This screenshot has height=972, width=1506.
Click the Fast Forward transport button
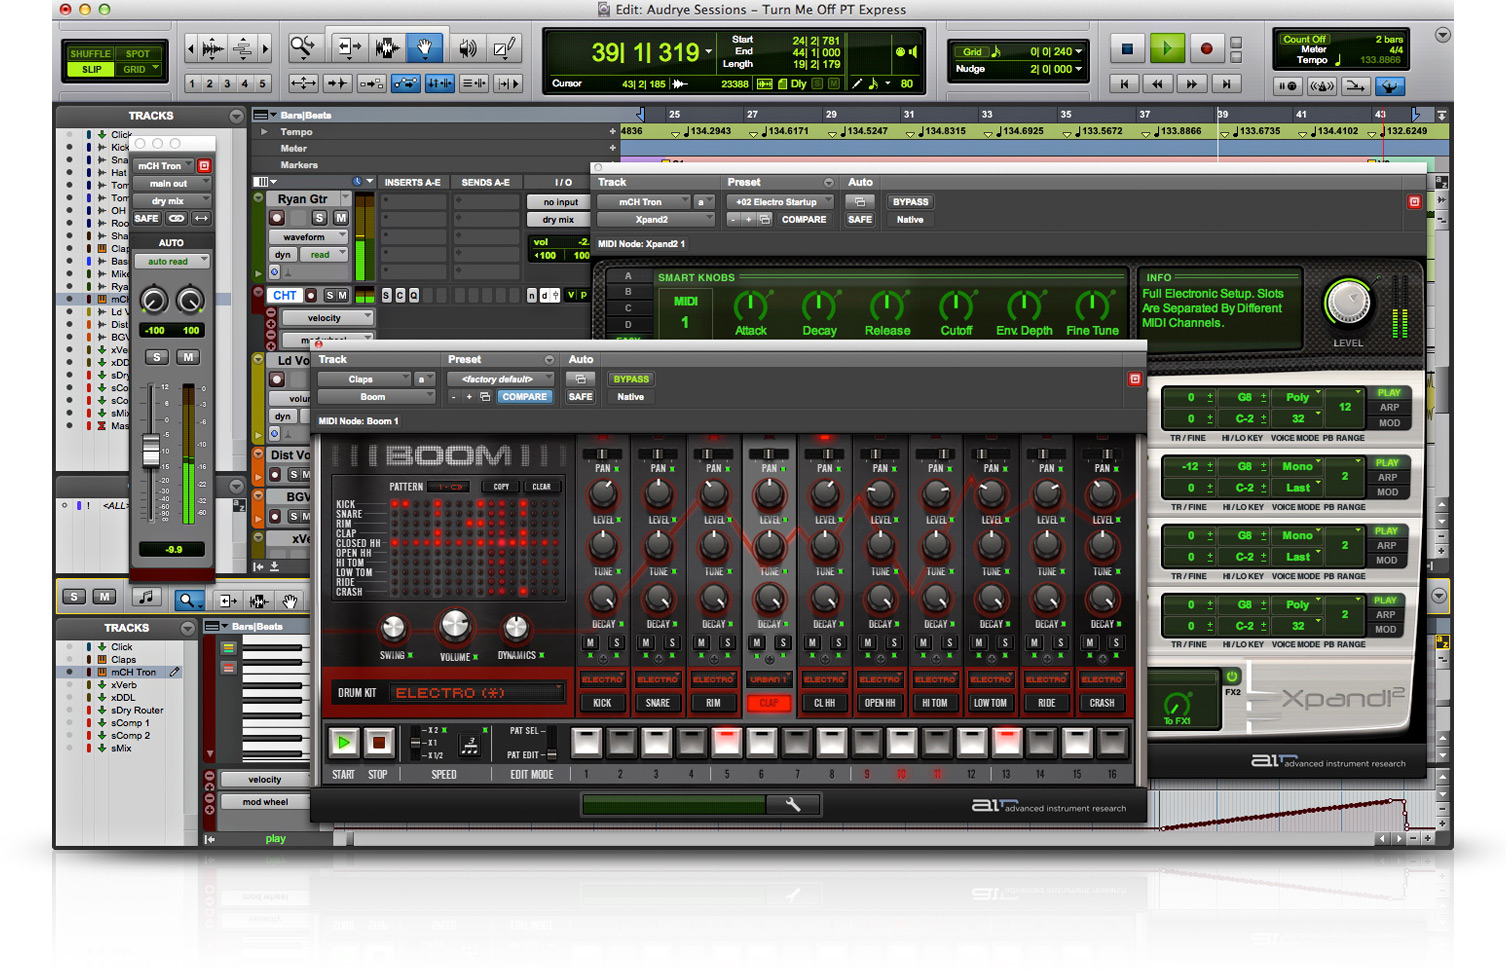point(1192,84)
